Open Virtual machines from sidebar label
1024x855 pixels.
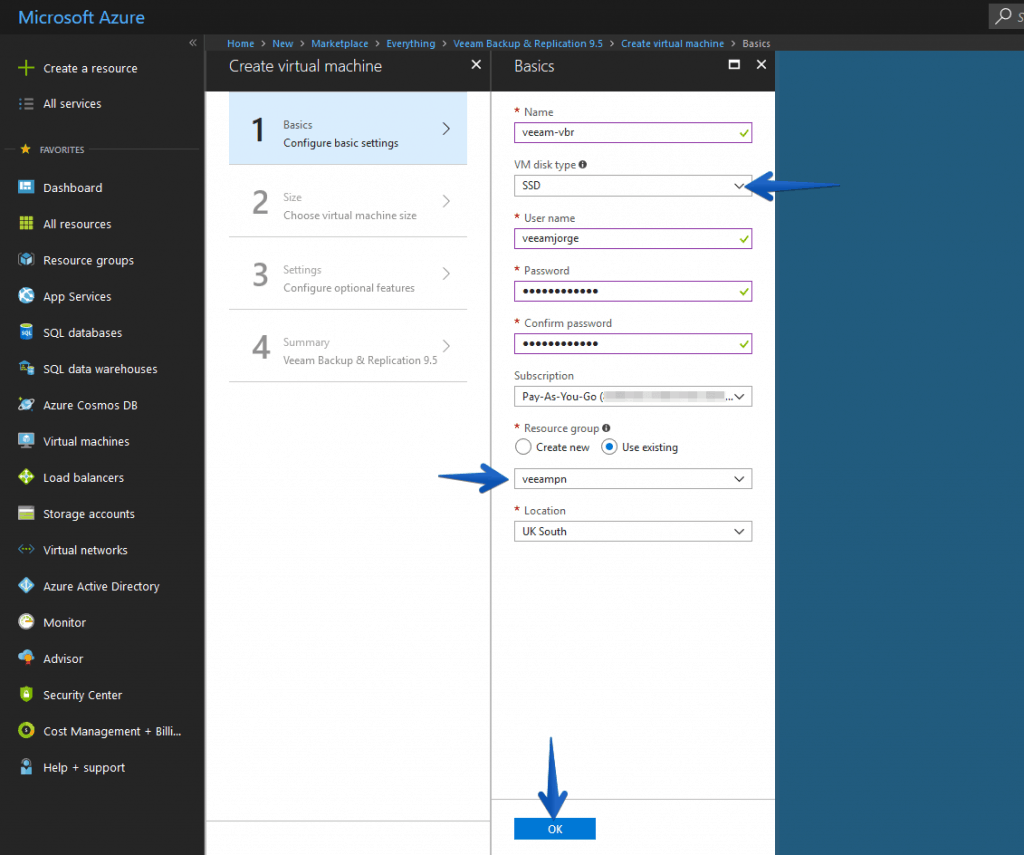click(86, 442)
